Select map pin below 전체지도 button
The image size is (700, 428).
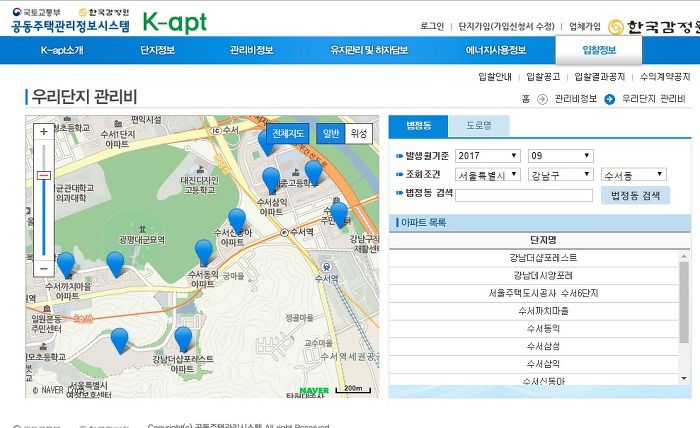coord(265,145)
